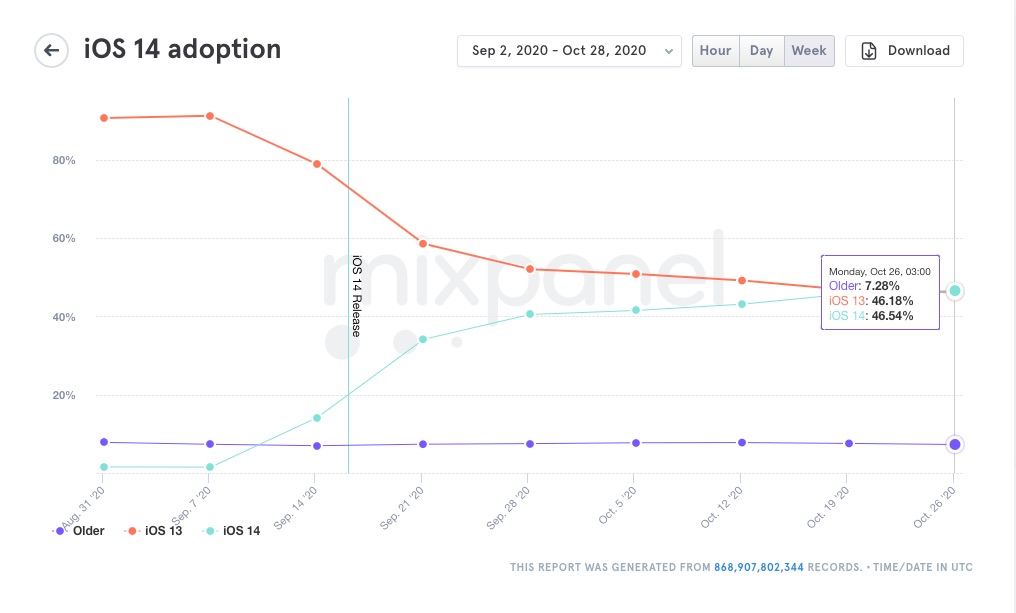Image resolution: width=1016 pixels, height=613 pixels.
Task: Select the Week granularity tab
Action: (x=808, y=51)
